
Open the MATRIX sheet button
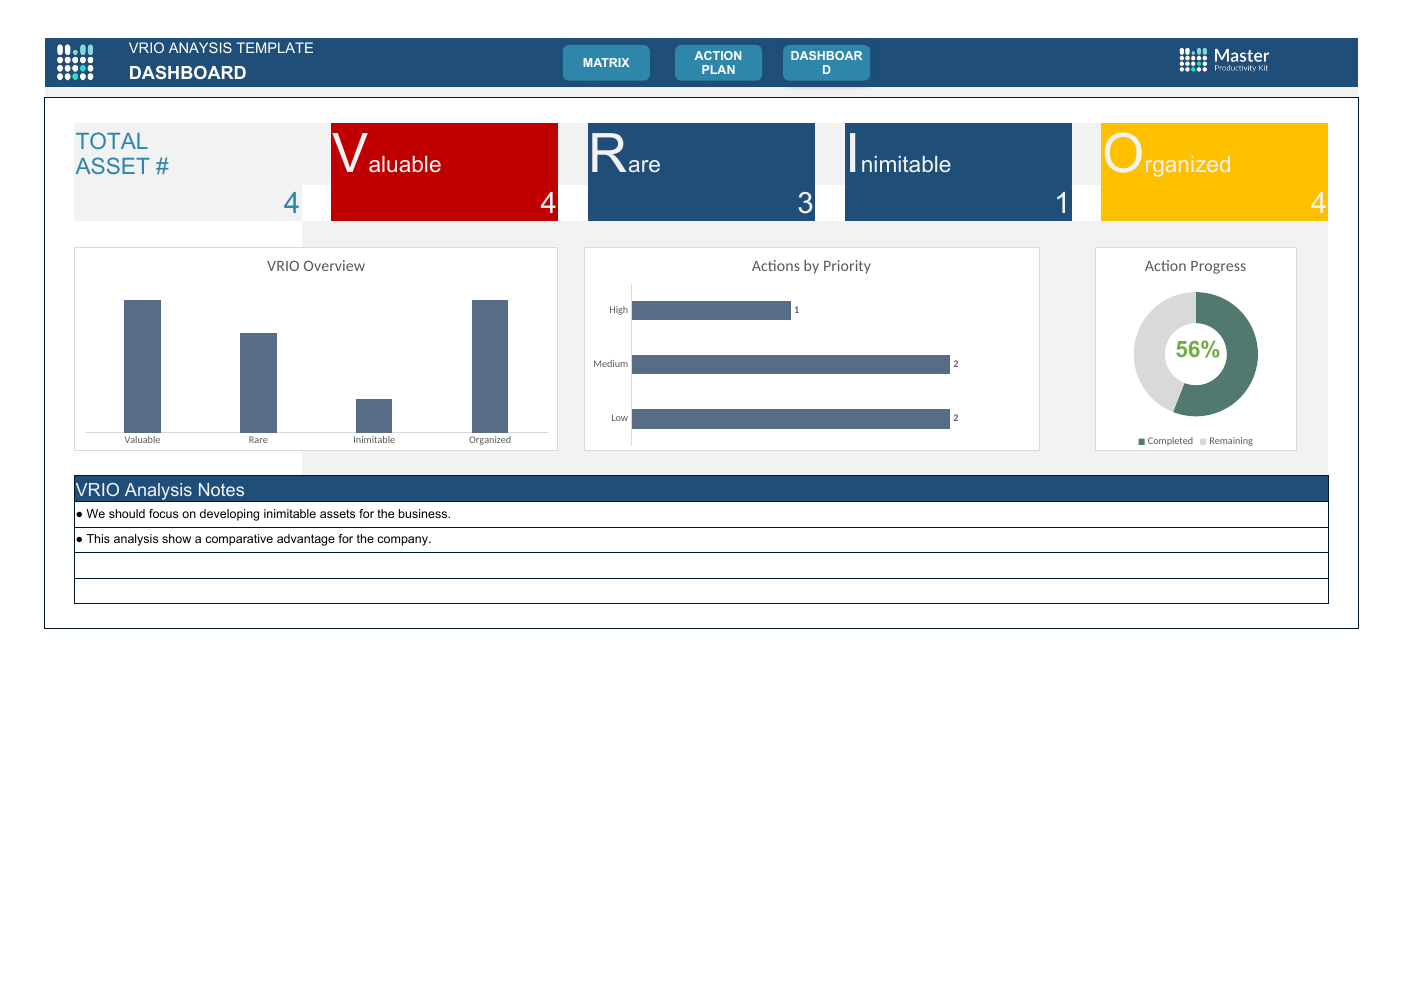606,62
